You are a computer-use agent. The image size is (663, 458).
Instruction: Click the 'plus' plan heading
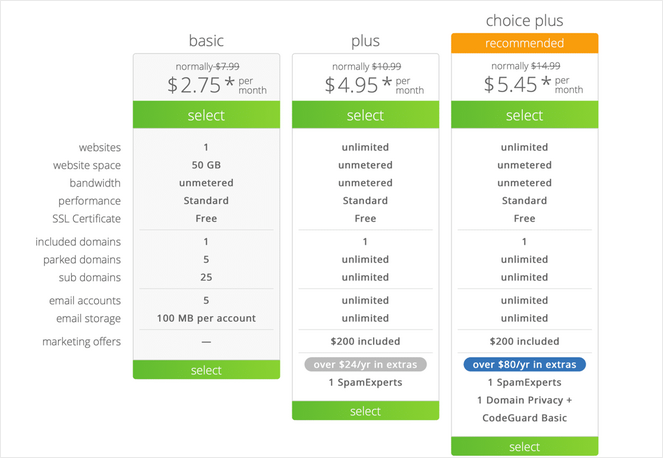365,41
